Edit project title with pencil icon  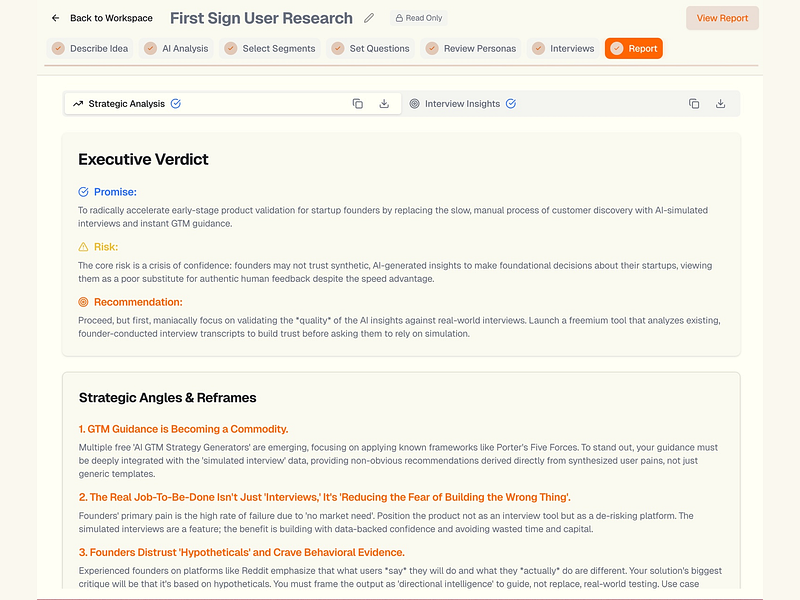[x=369, y=18]
